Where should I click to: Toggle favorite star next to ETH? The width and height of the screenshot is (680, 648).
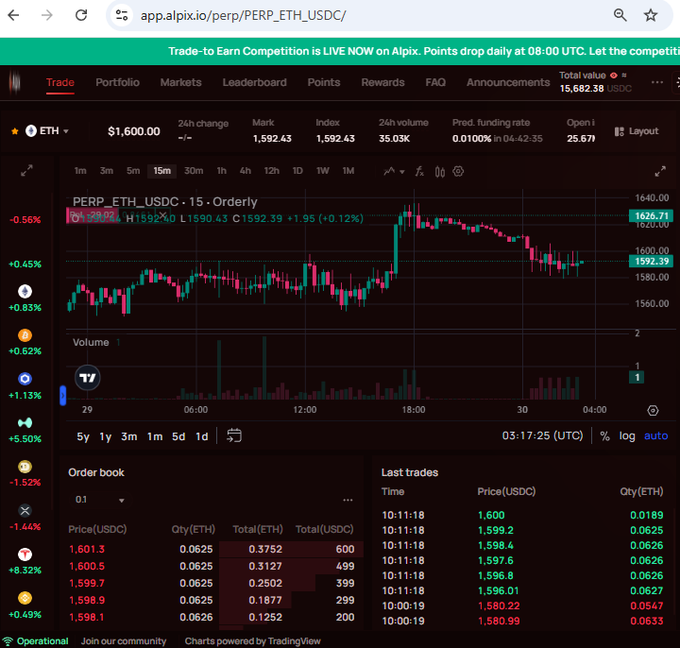(x=15, y=131)
